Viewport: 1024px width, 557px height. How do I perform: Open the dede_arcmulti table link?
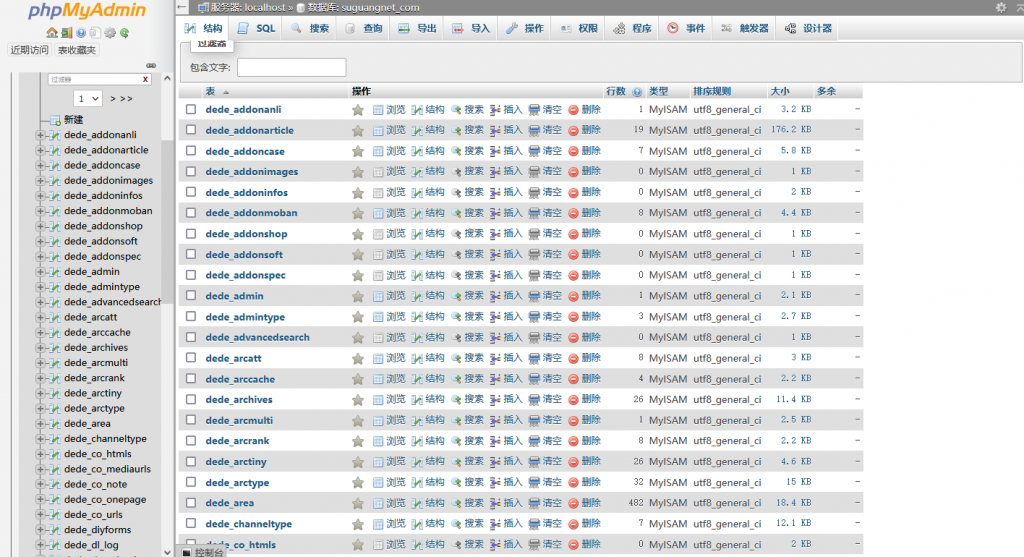239,421
